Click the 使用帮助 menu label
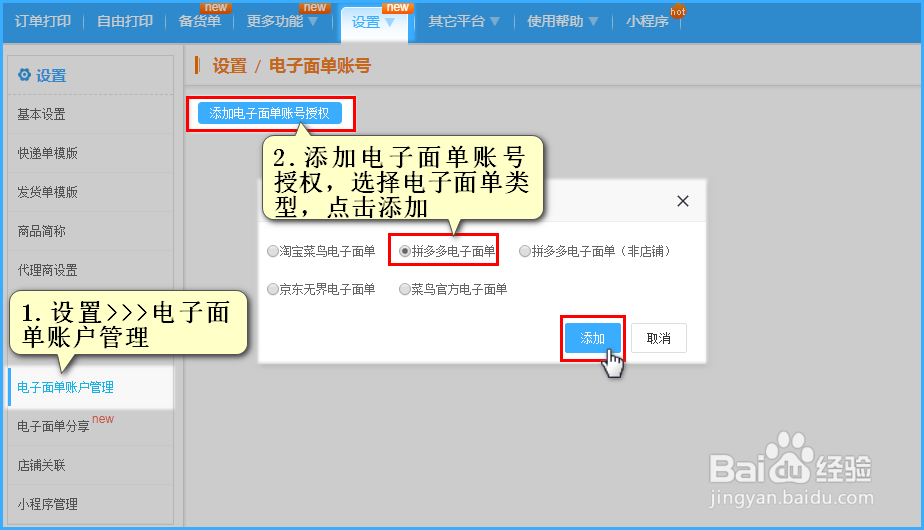Screen dimensions: 924x530 [x=555, y=21]
